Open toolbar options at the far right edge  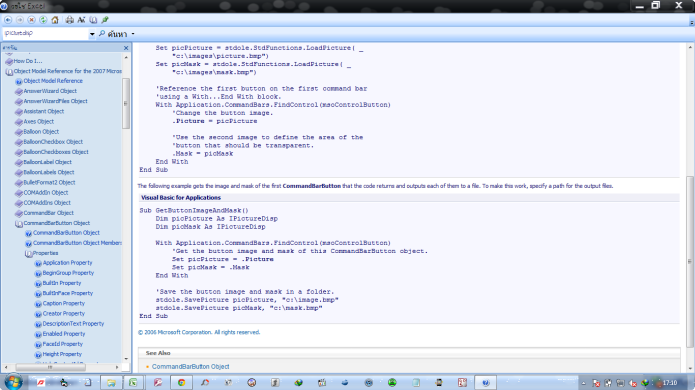[x=691, y=22]
